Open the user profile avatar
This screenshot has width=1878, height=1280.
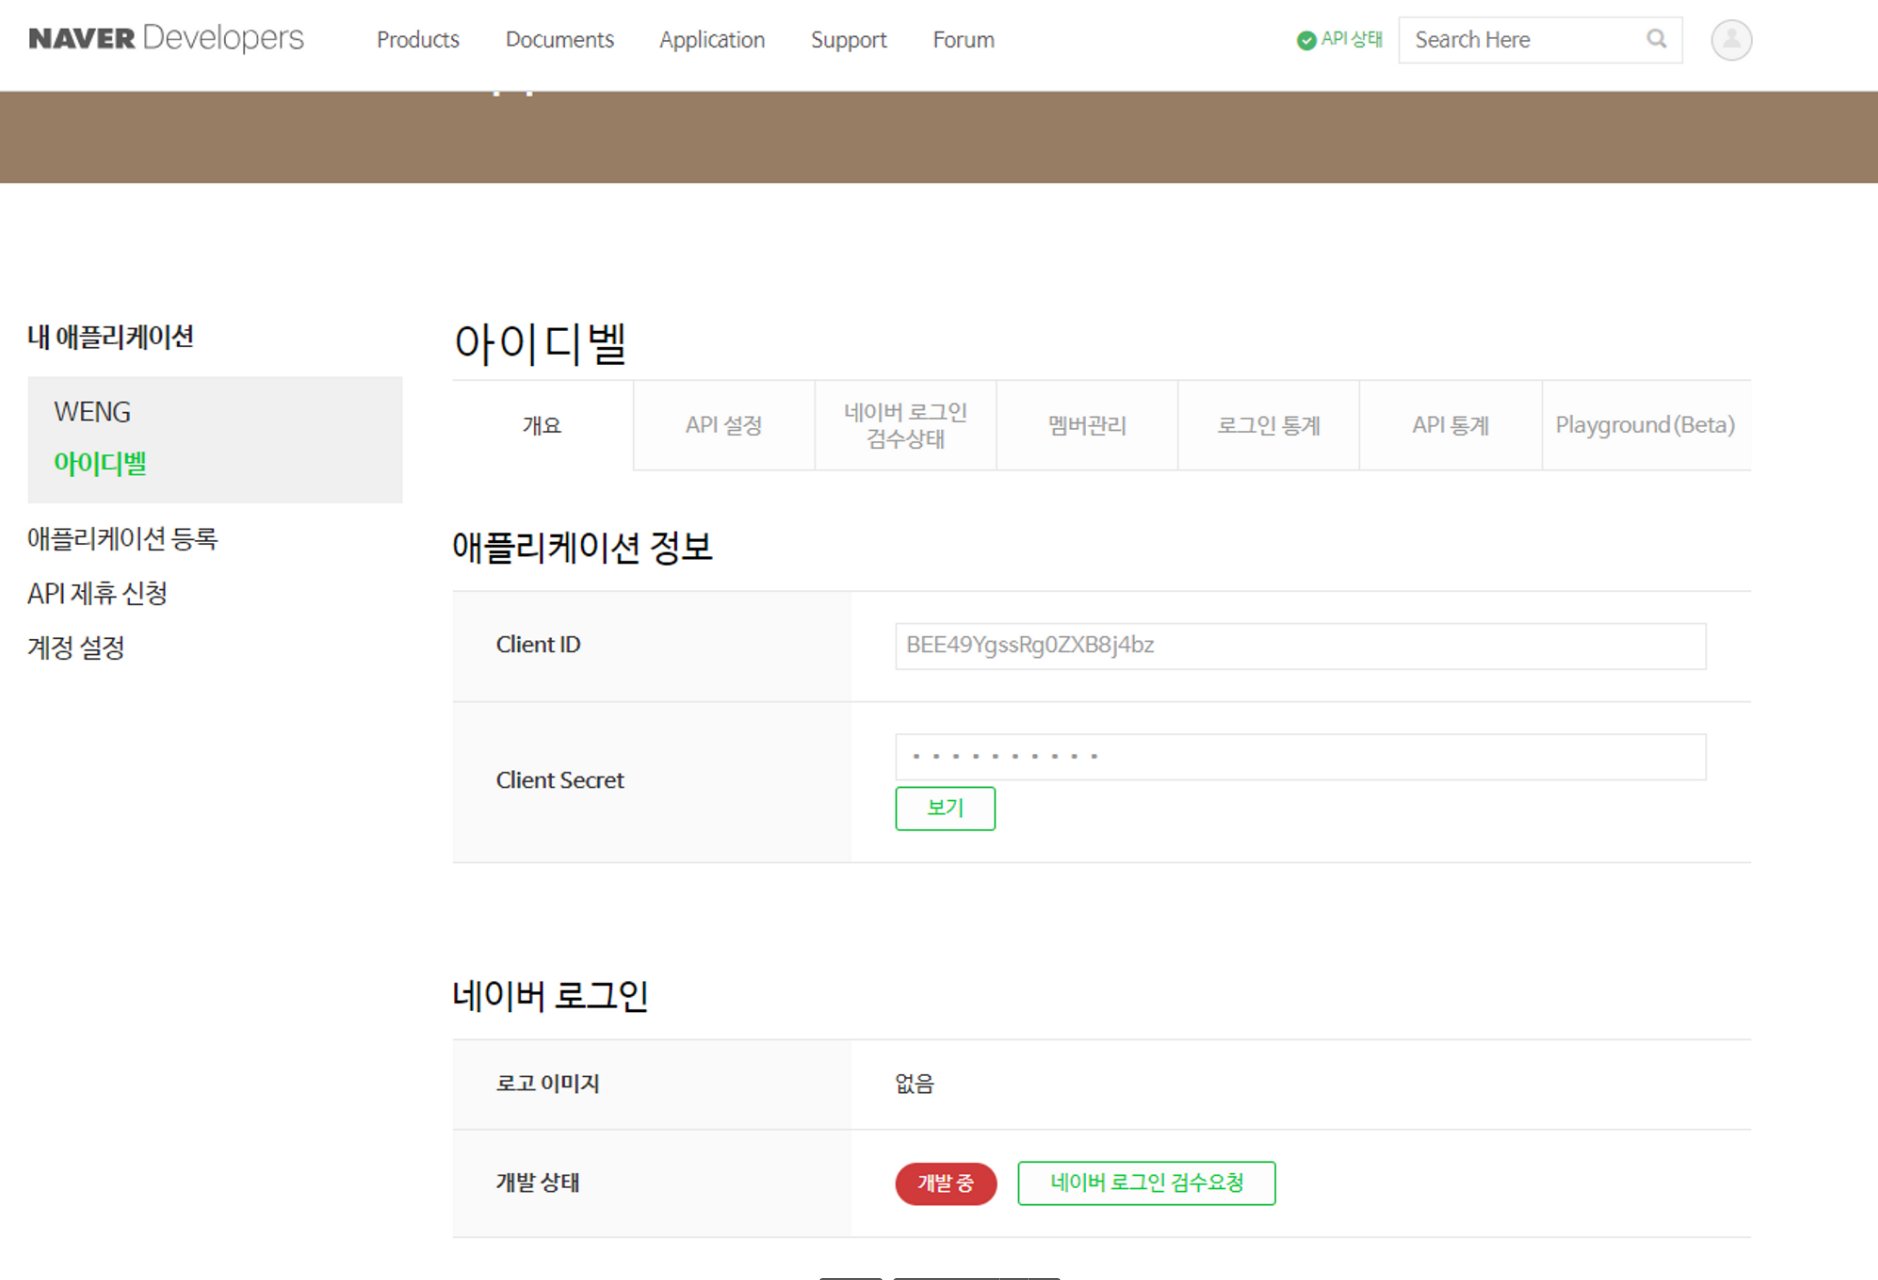[x=1731, y=40]
